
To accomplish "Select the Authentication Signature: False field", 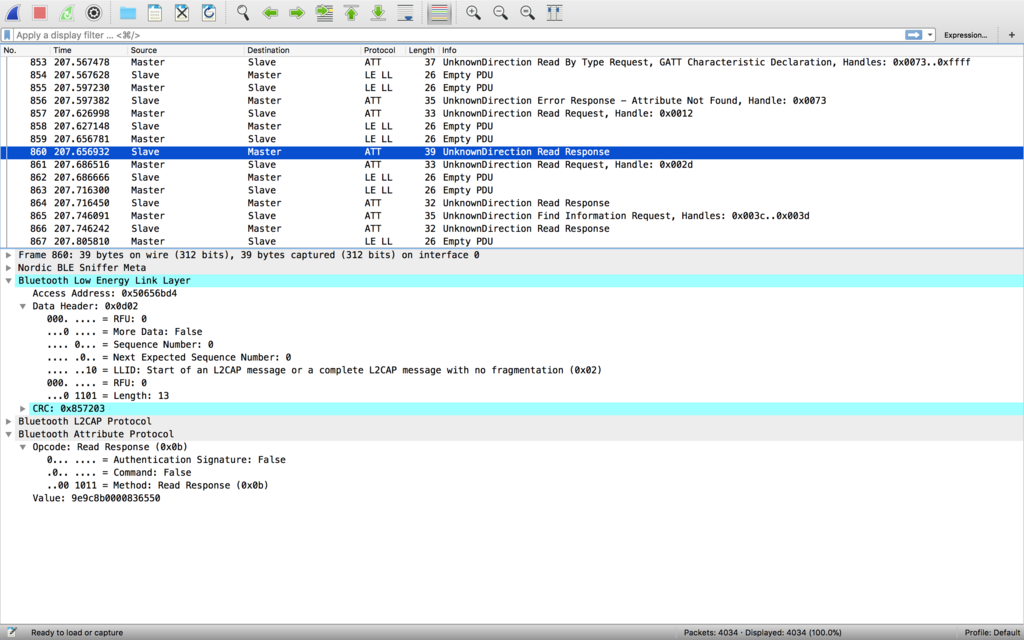I will pyautogui.click(x=166, y=460).
